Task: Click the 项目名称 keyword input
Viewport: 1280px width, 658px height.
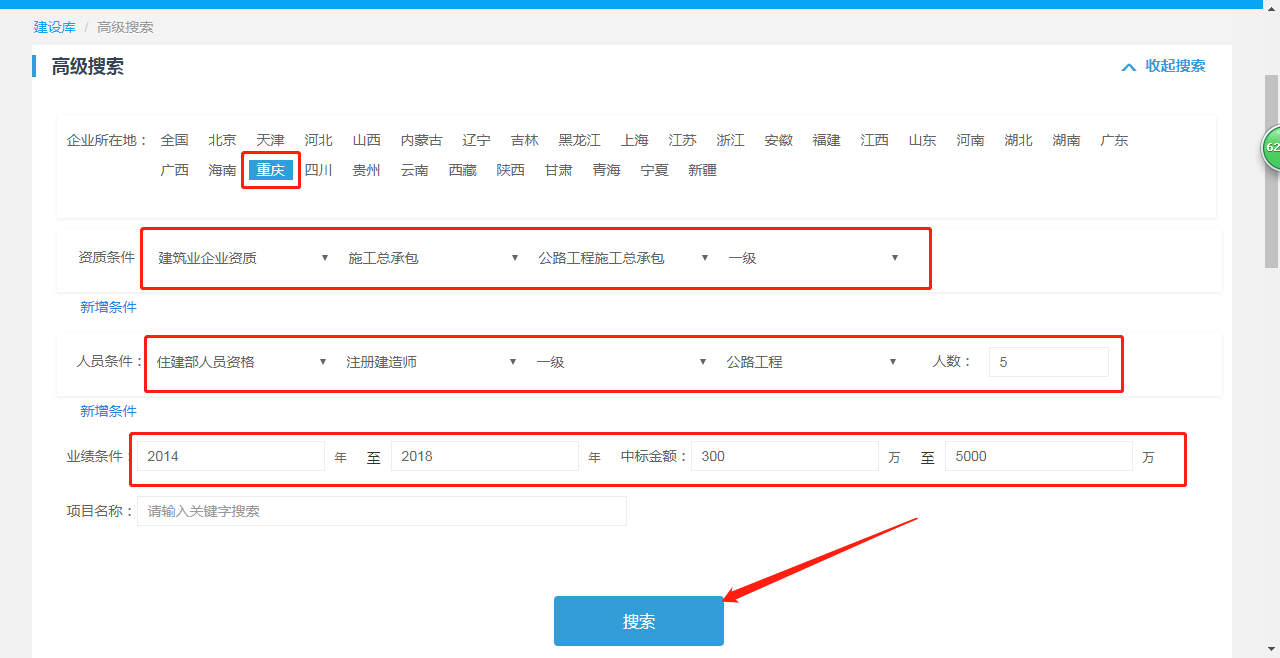Action: (381, 511)
